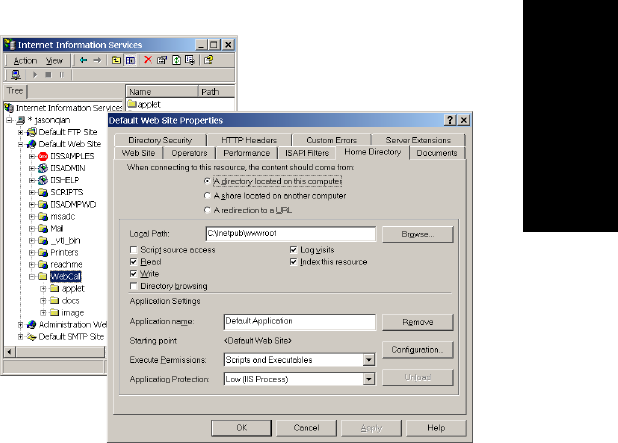Toggle Index this resource checkbox
Screen dimensions: 618x443
[x=293, y=262]
